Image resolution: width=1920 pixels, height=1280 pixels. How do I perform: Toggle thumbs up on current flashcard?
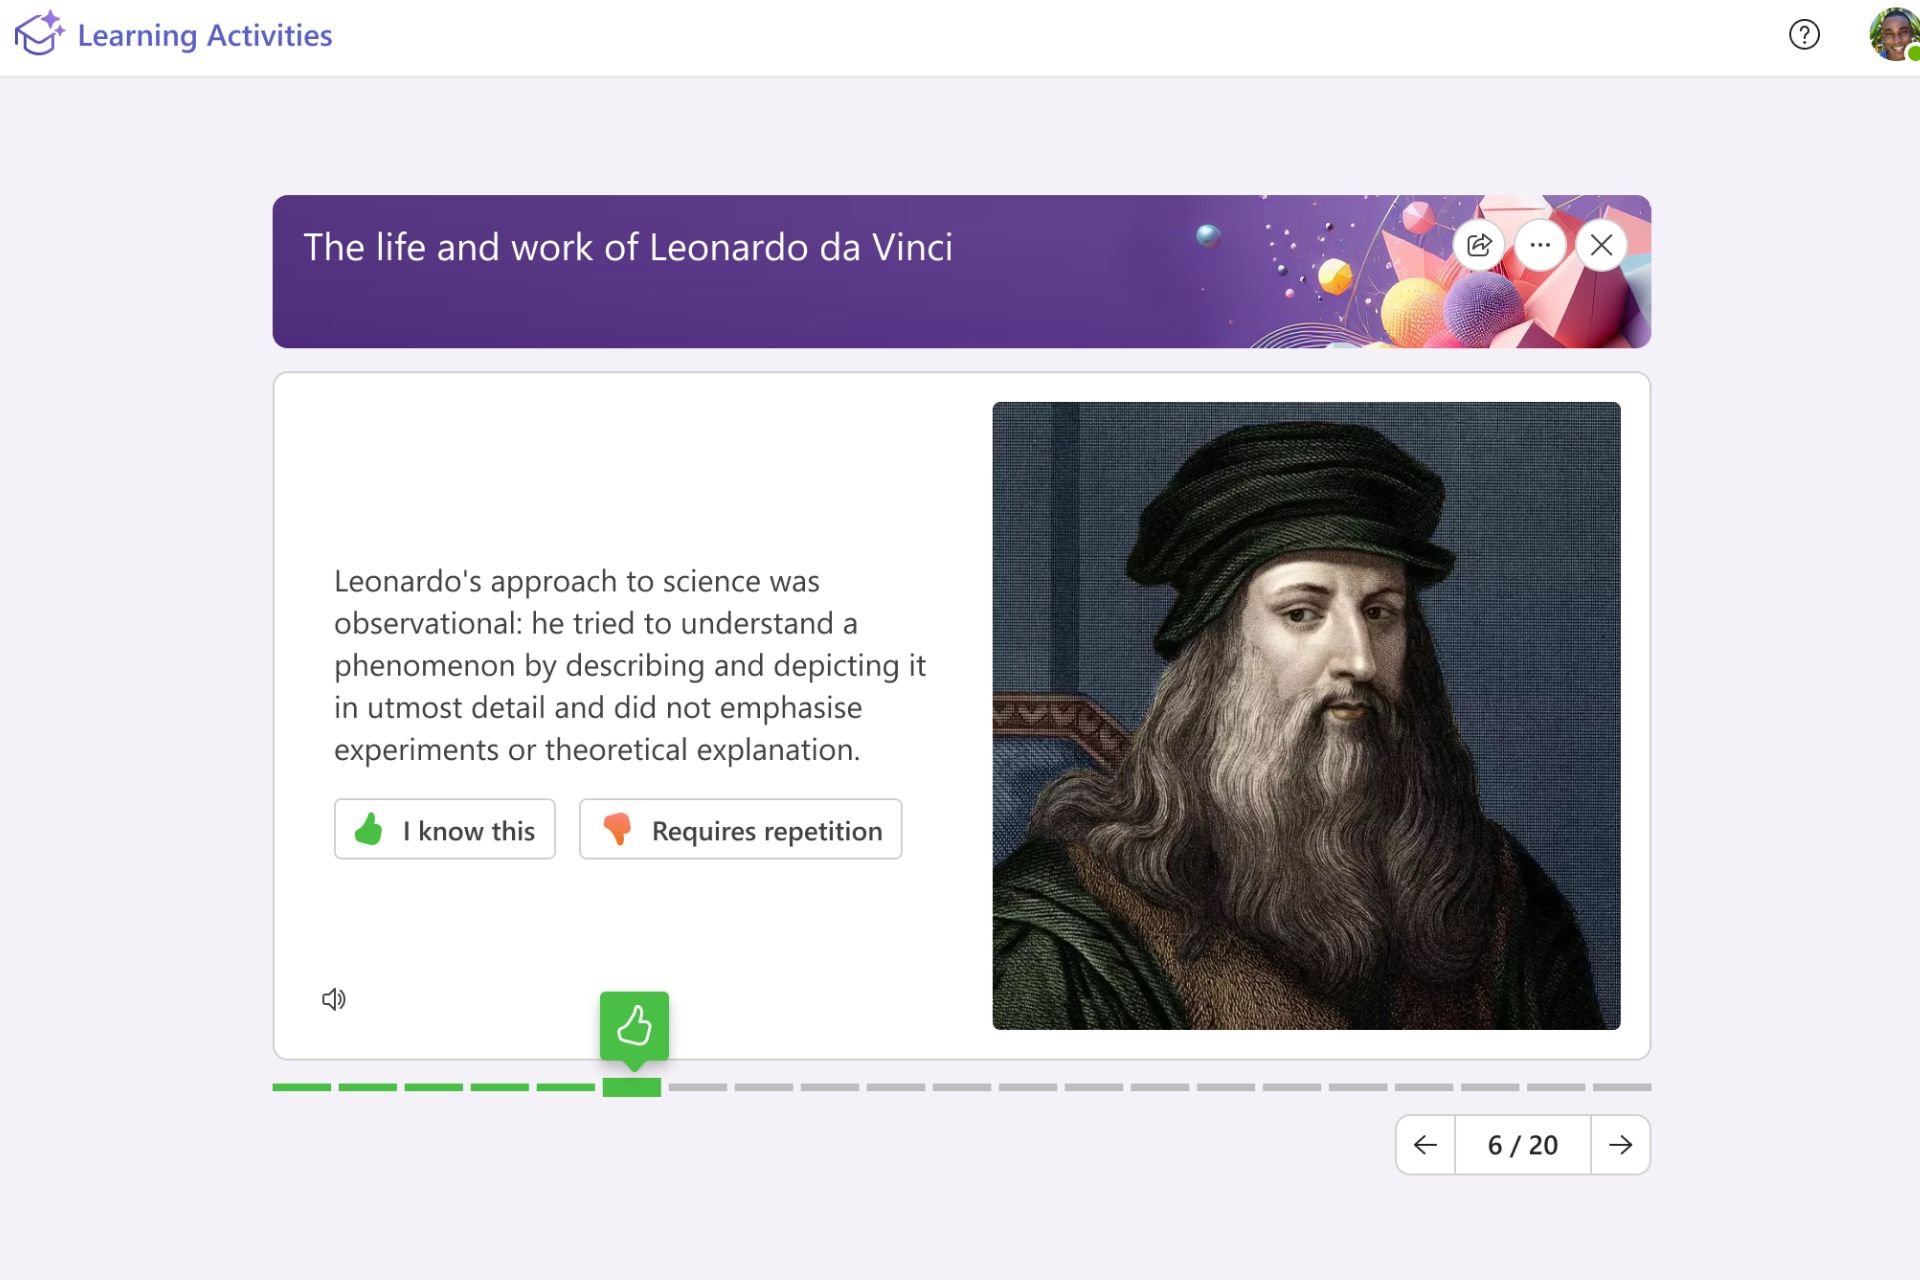444,829
